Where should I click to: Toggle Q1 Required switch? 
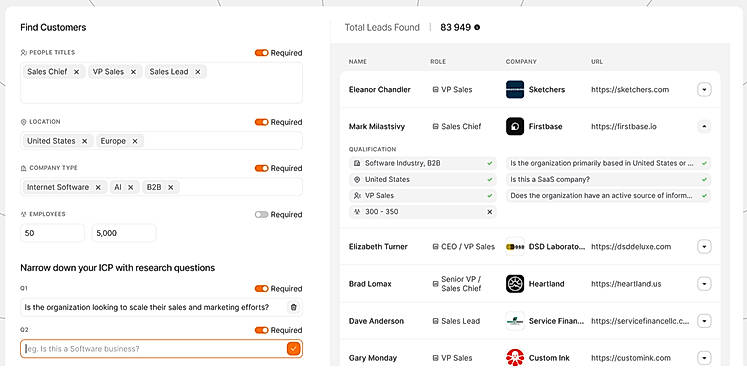coord(262,288)
